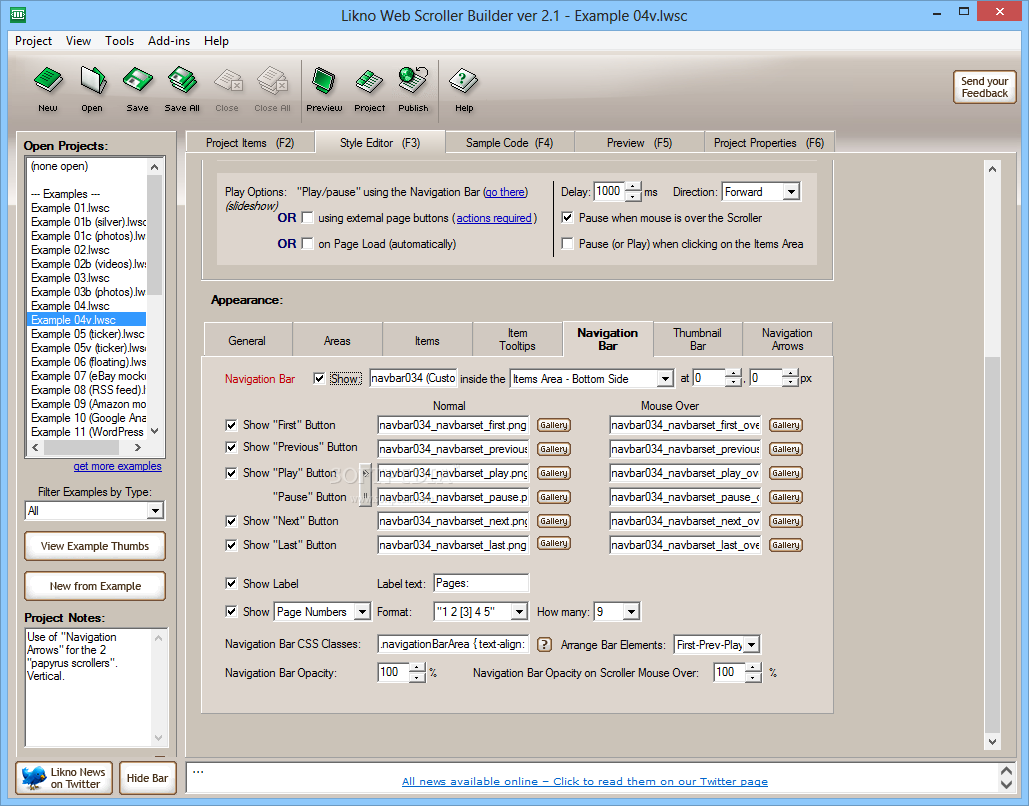
Task: Click the New project toolbar icon
Action: tap(48, 81)
